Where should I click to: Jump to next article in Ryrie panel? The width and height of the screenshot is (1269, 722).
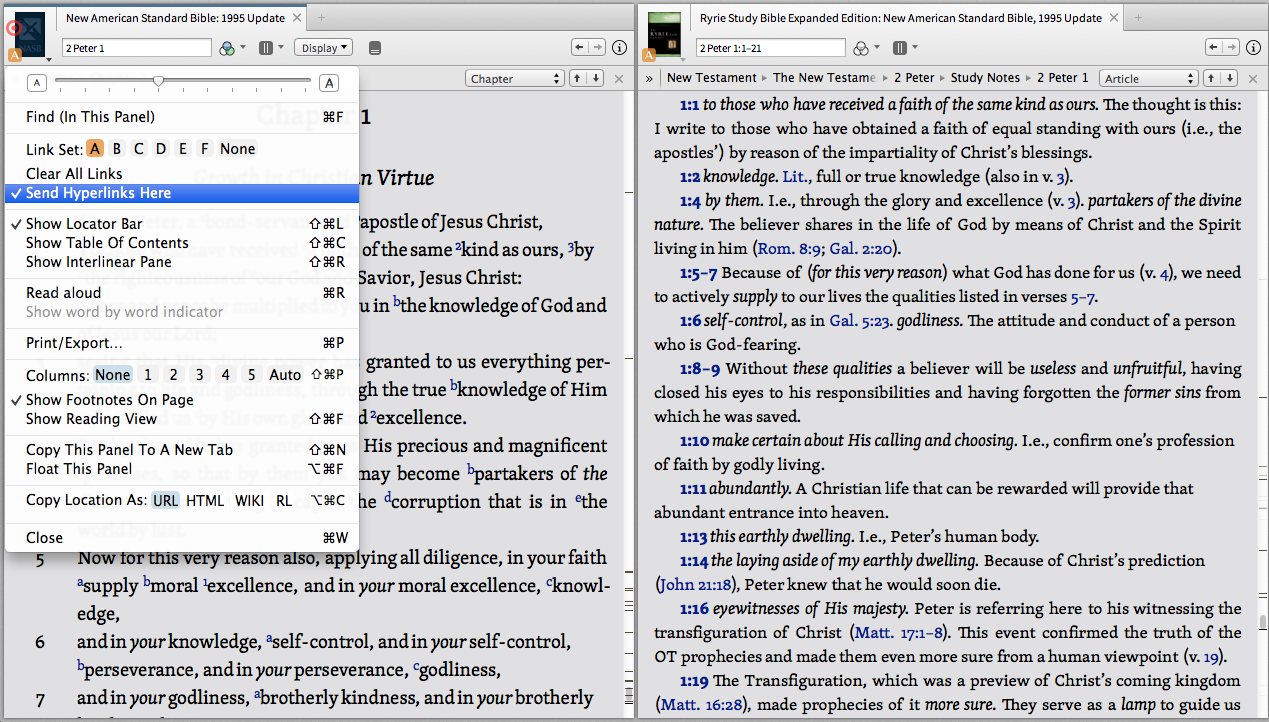point(1229,78)
